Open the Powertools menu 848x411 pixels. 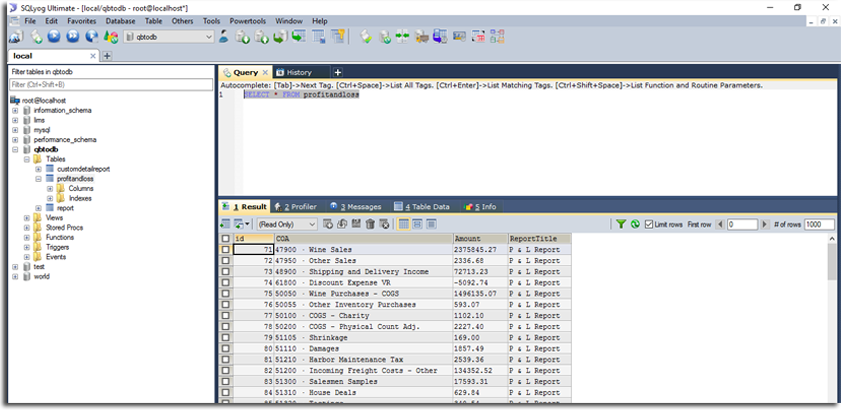pos(250,20)
